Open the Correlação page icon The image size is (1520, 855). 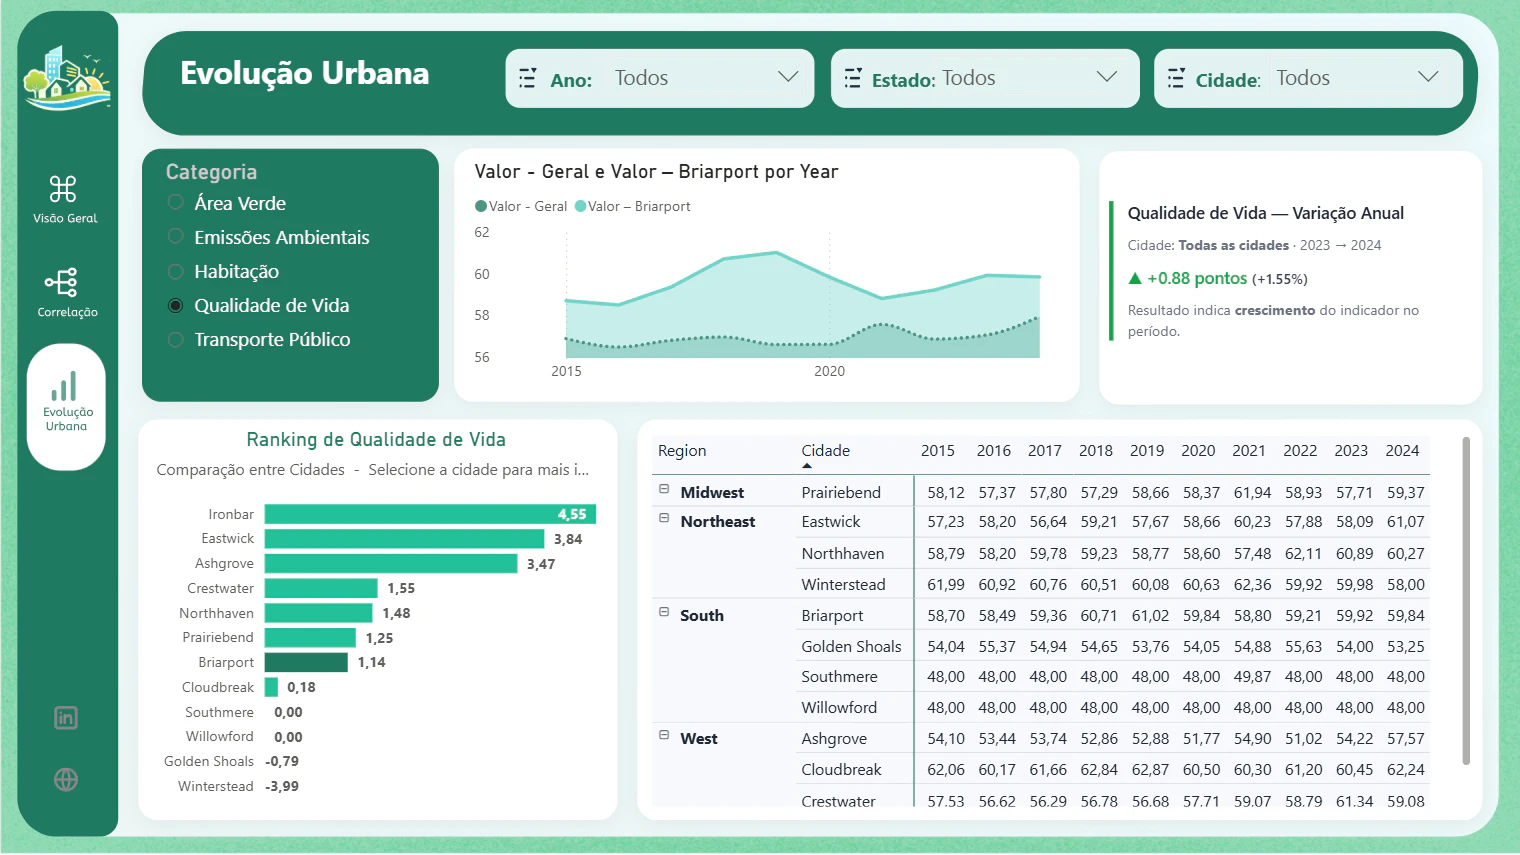pyautogui.click(x=62, y=282)
